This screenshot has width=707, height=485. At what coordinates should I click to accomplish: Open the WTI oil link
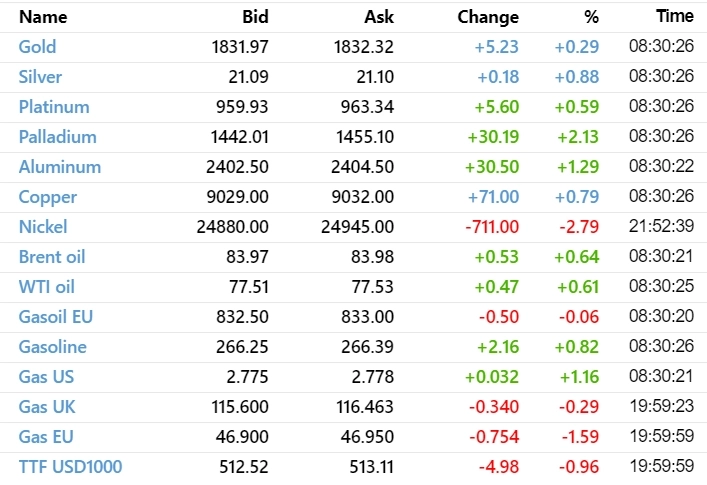click(x=47, y=287)
